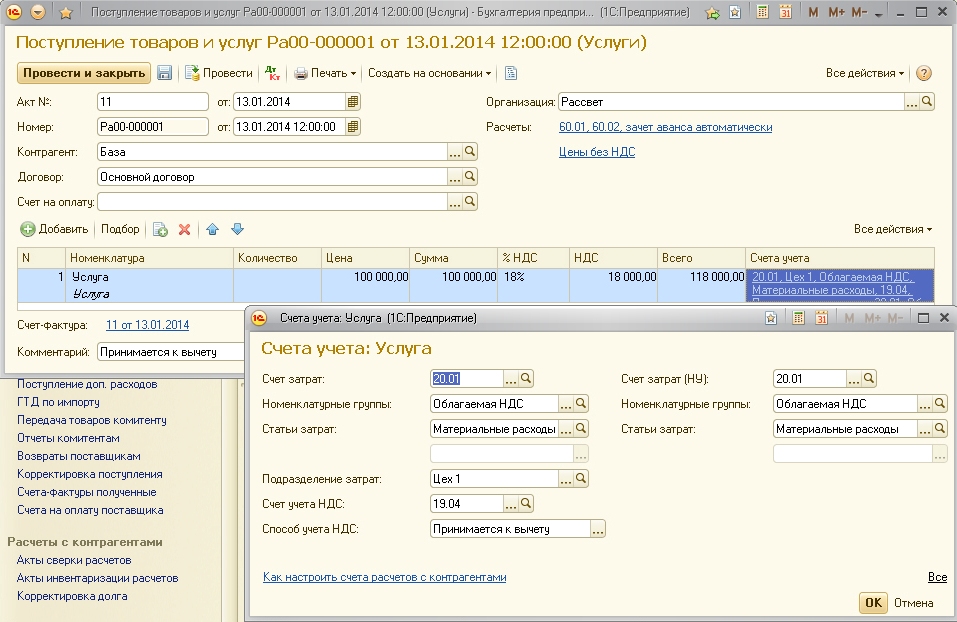
Task: Click ellipsis select button for Контрагент
Action: (455, 152)
